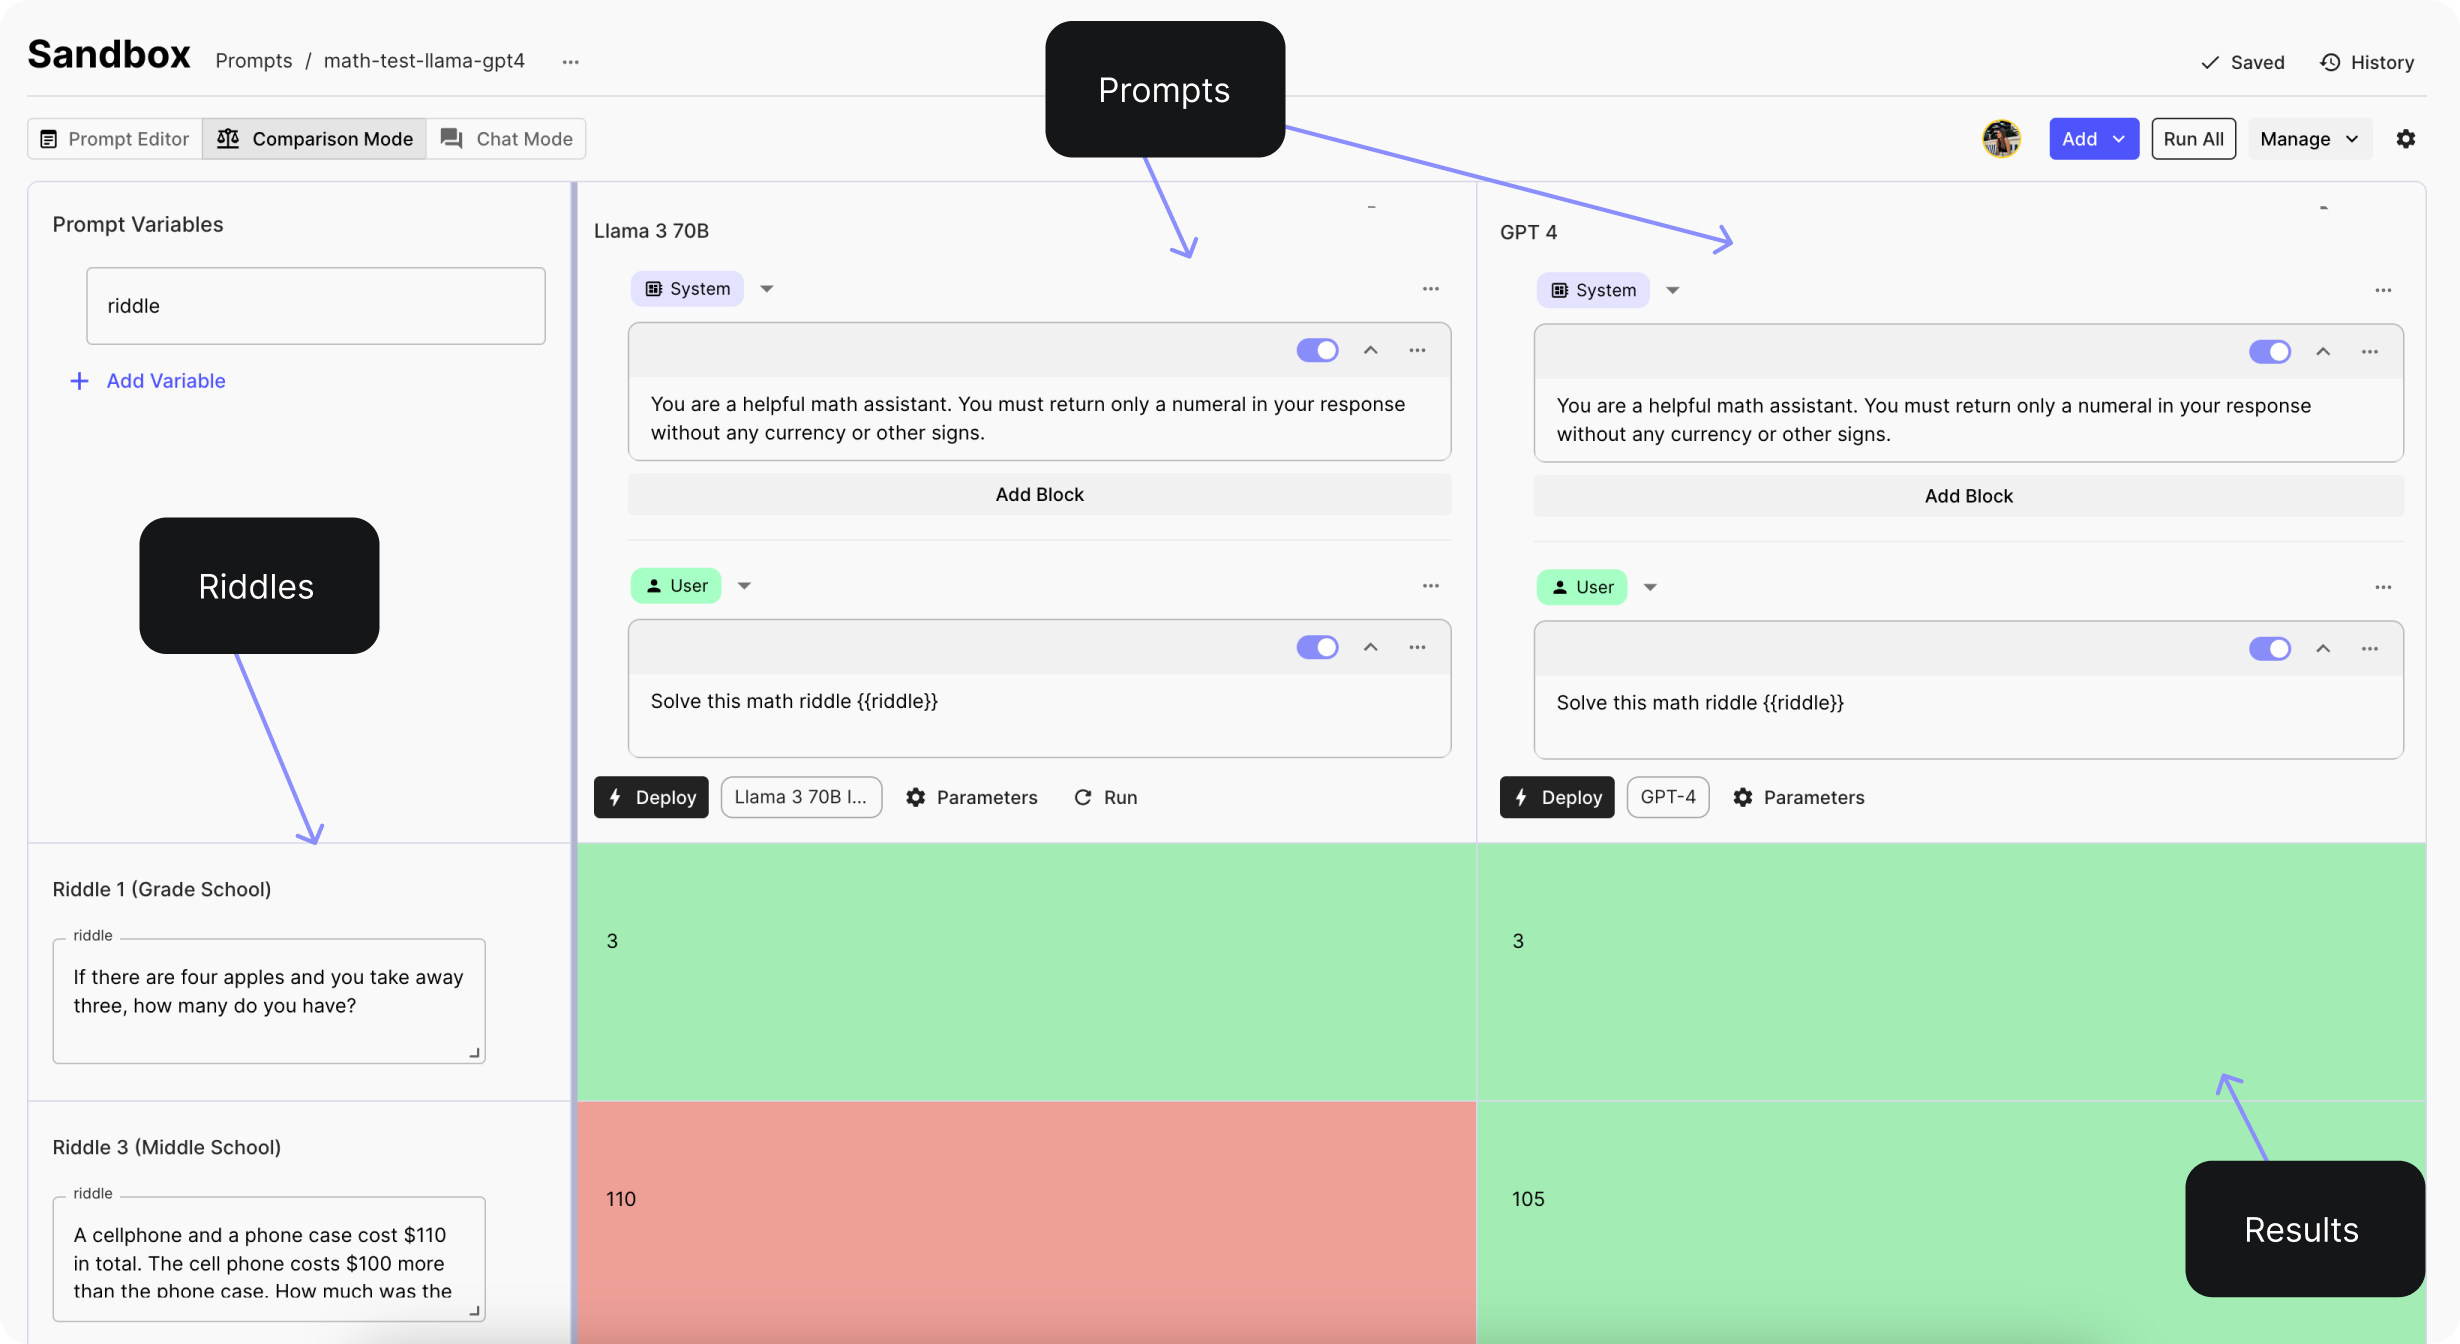This screenshot has width=2460, height=1344.
Task: Click plus icon to Add Variable
Action: pos(79,381)
